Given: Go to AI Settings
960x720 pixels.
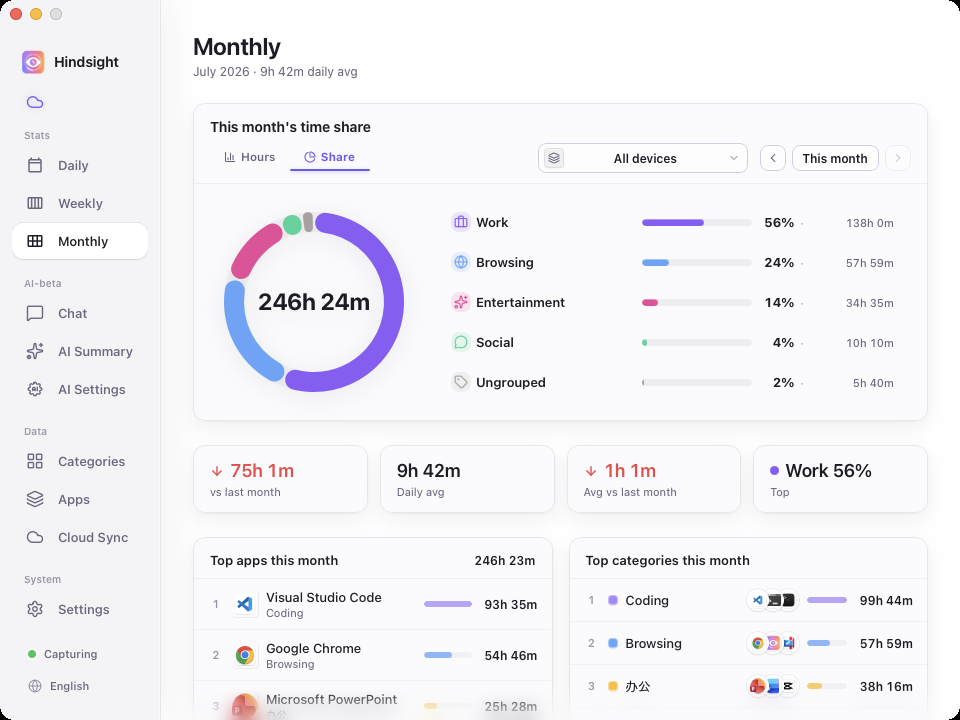Looking at the screenshot, I should (80, 389).
